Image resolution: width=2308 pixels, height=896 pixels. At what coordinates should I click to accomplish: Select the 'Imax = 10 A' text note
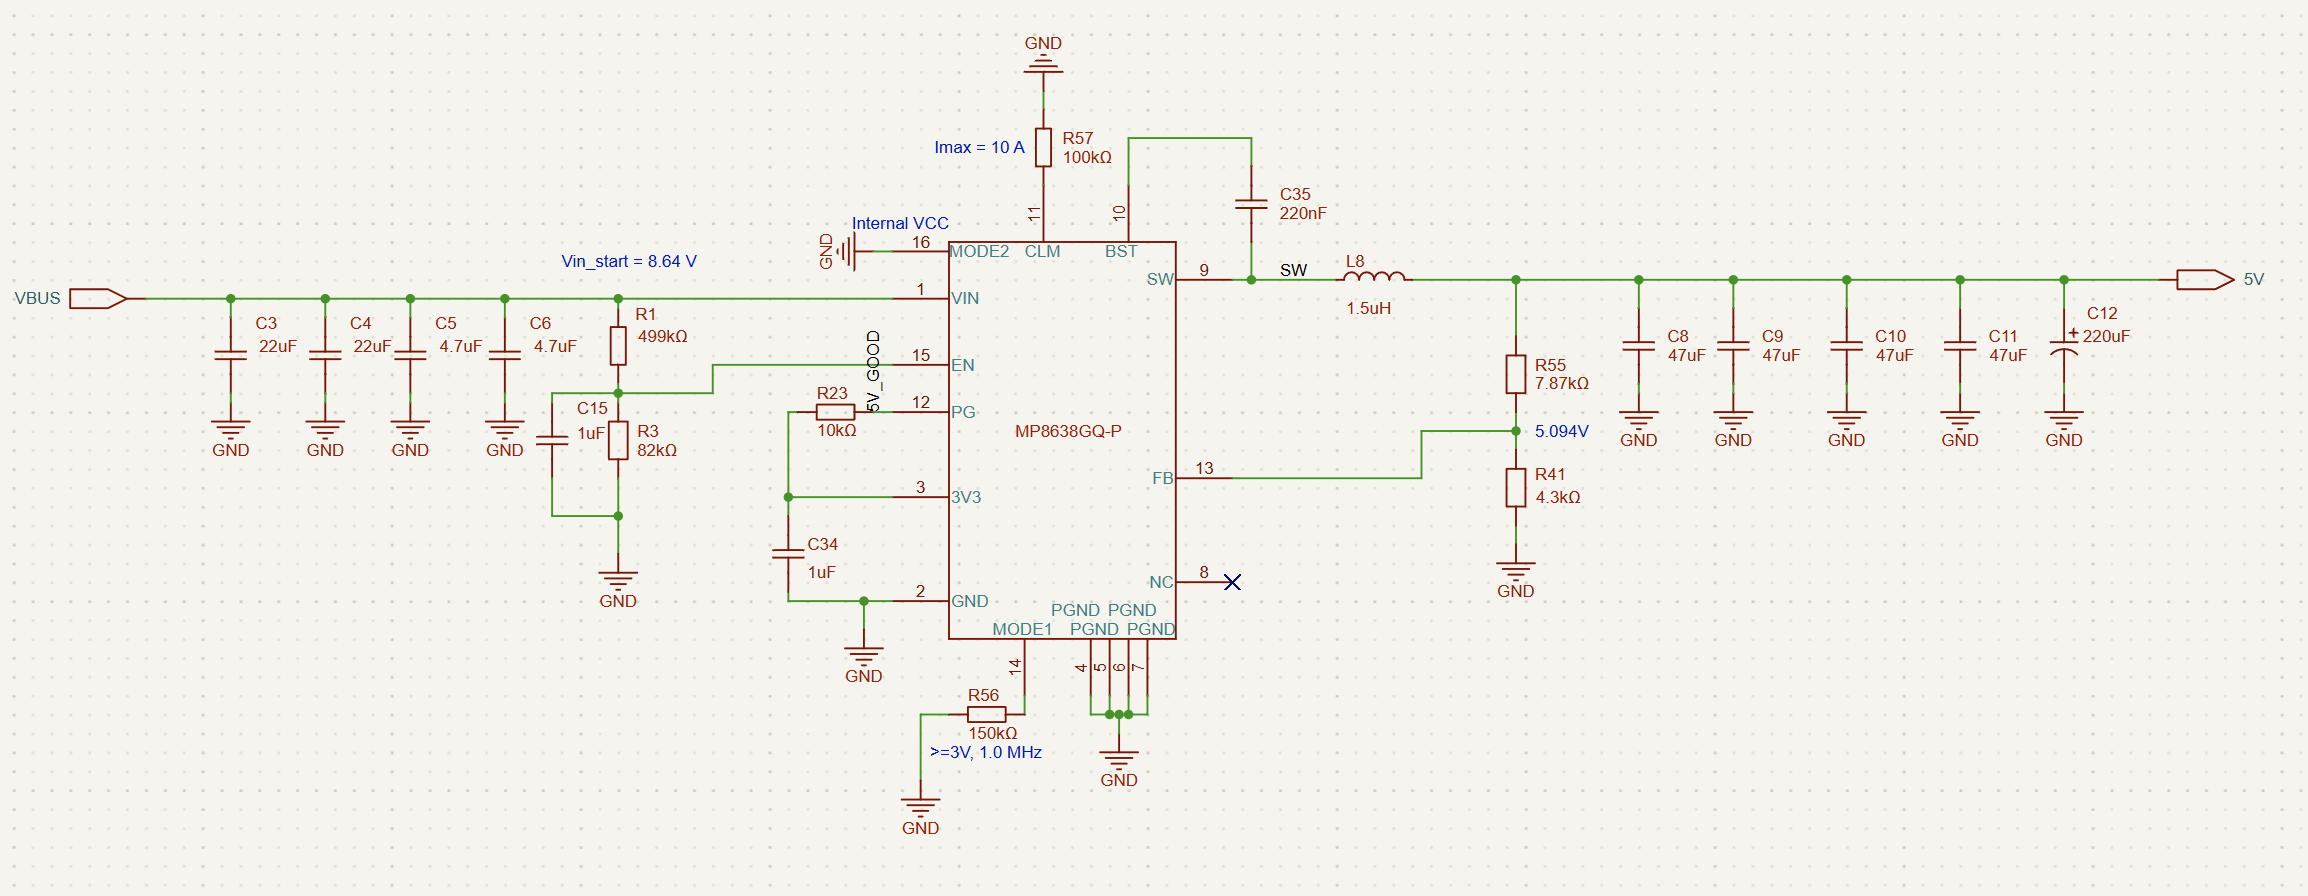[979, 147]
